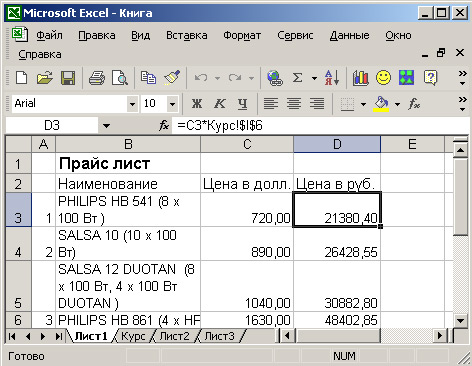472x366 pixels.
Task: Open the Формат menu
Action: [242, 35]
